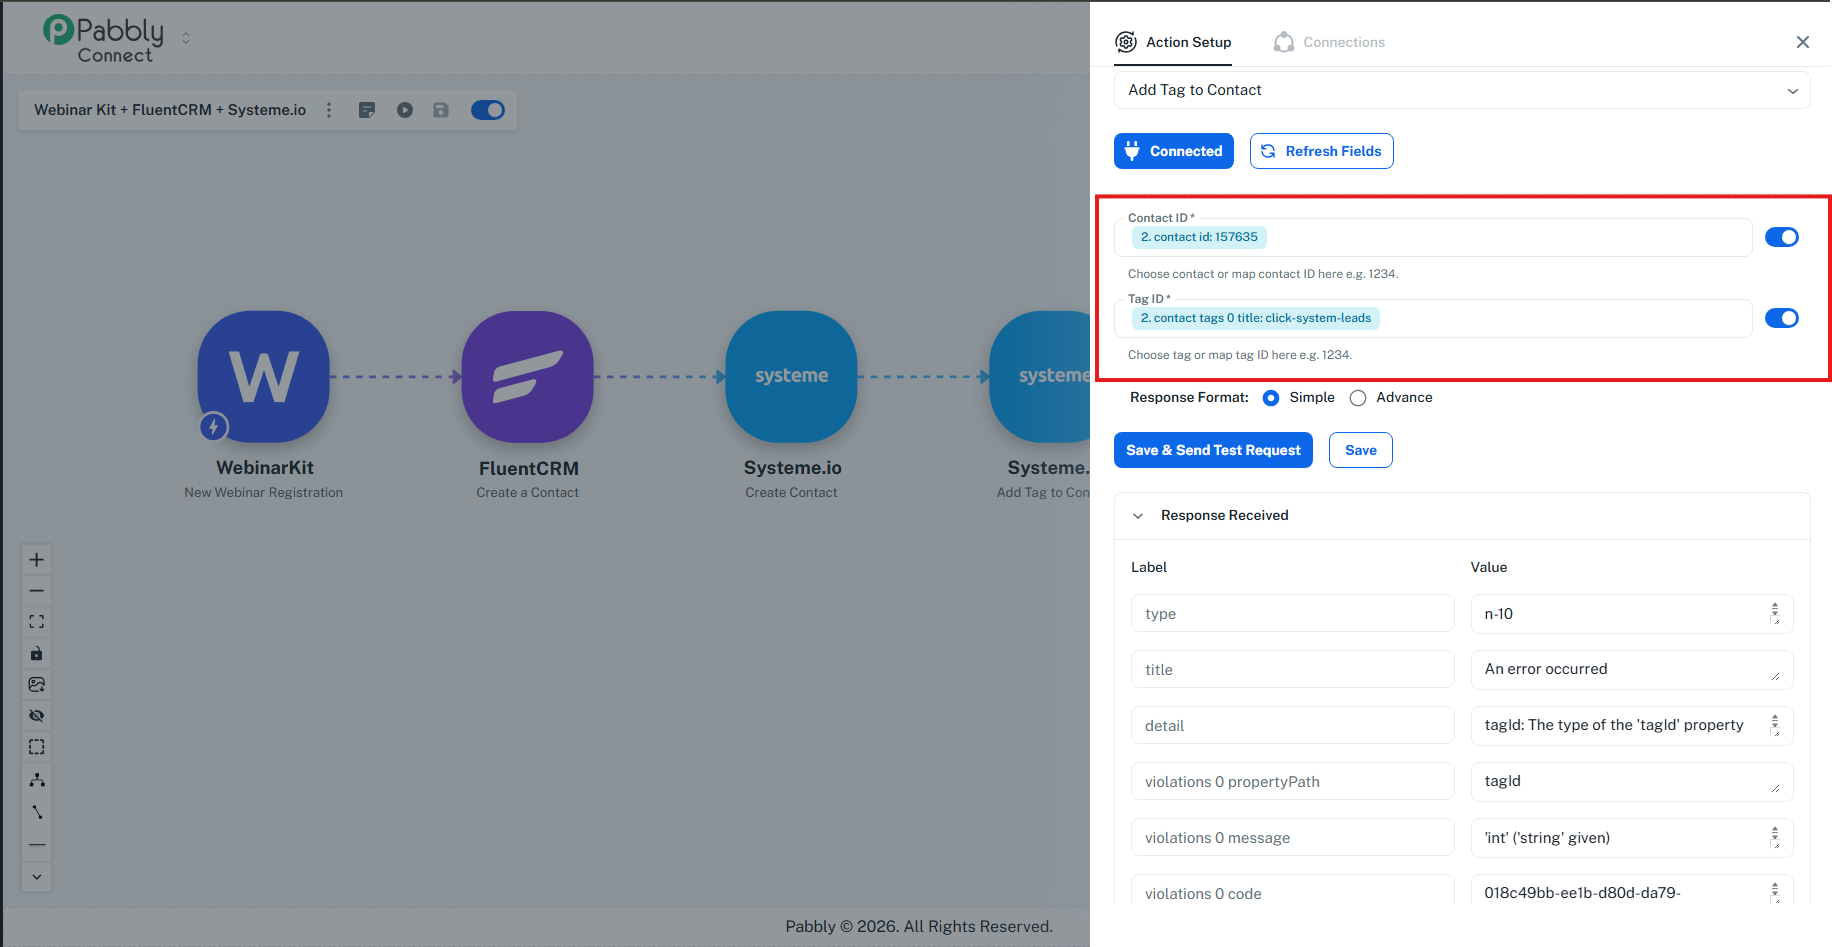Image resolution: width=1832 pixels, height=947 pixels.
Task: Click the stepper on the violations message value
Action: click(1775, 834)
